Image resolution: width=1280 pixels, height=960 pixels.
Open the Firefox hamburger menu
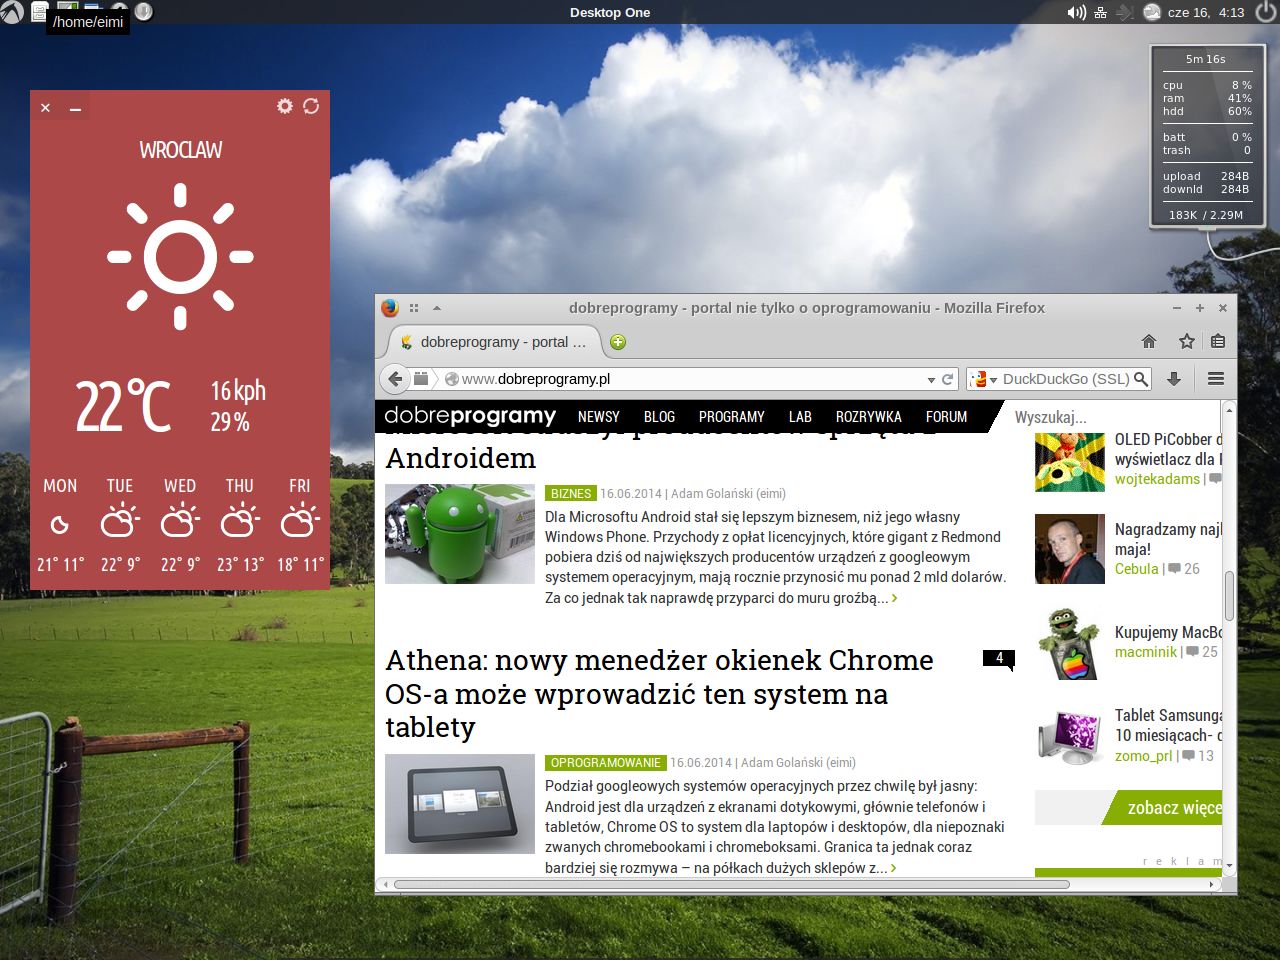pyautogui.click(x=1216, y=379)
